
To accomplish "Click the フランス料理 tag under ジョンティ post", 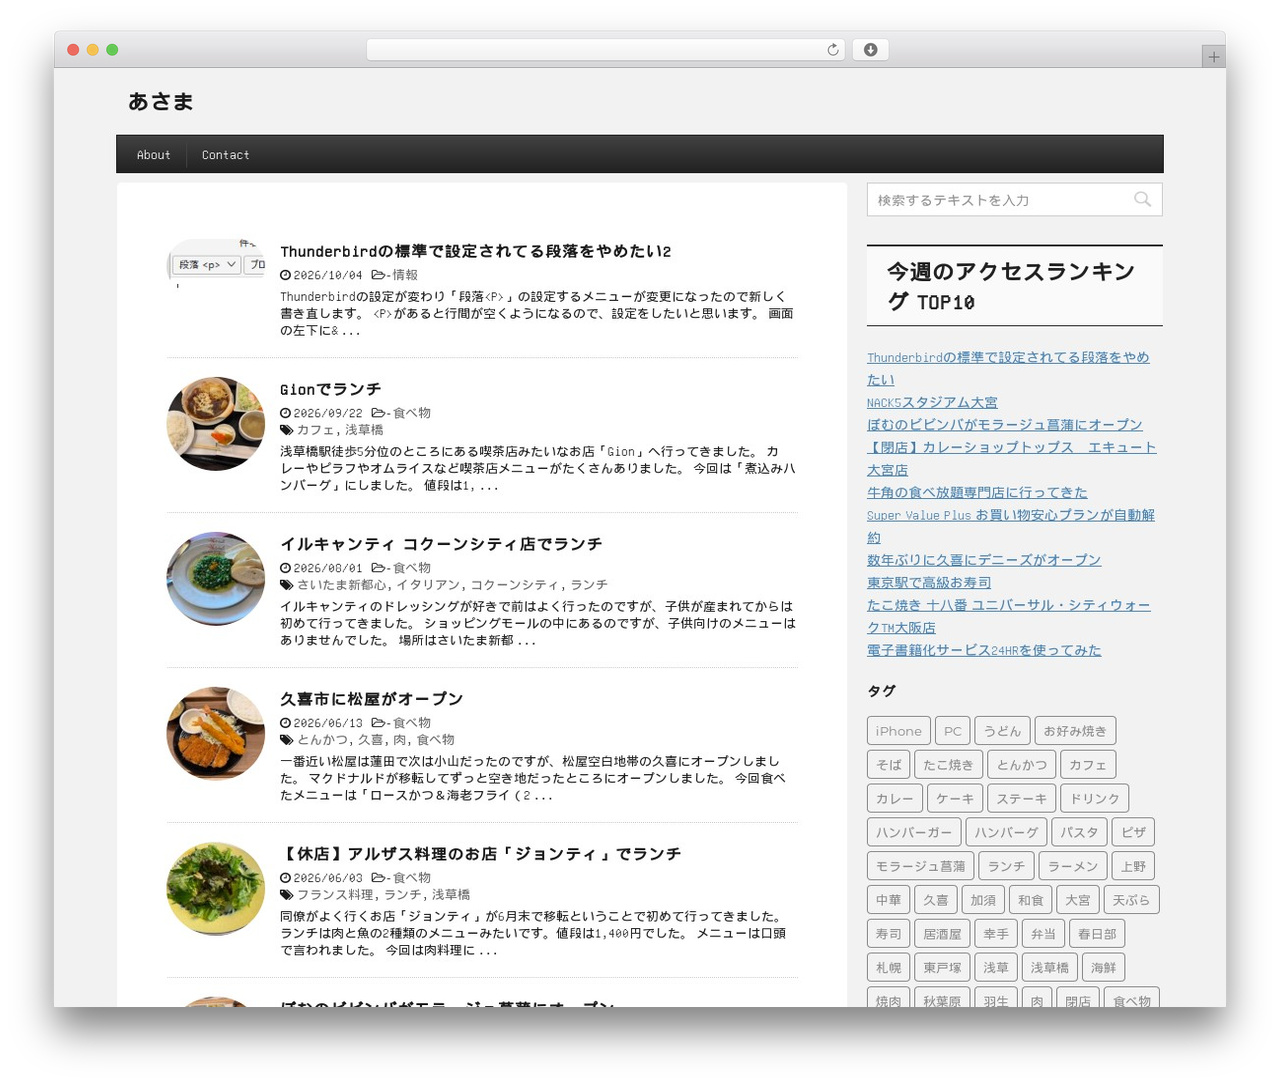I will click(x=335, y=895).
